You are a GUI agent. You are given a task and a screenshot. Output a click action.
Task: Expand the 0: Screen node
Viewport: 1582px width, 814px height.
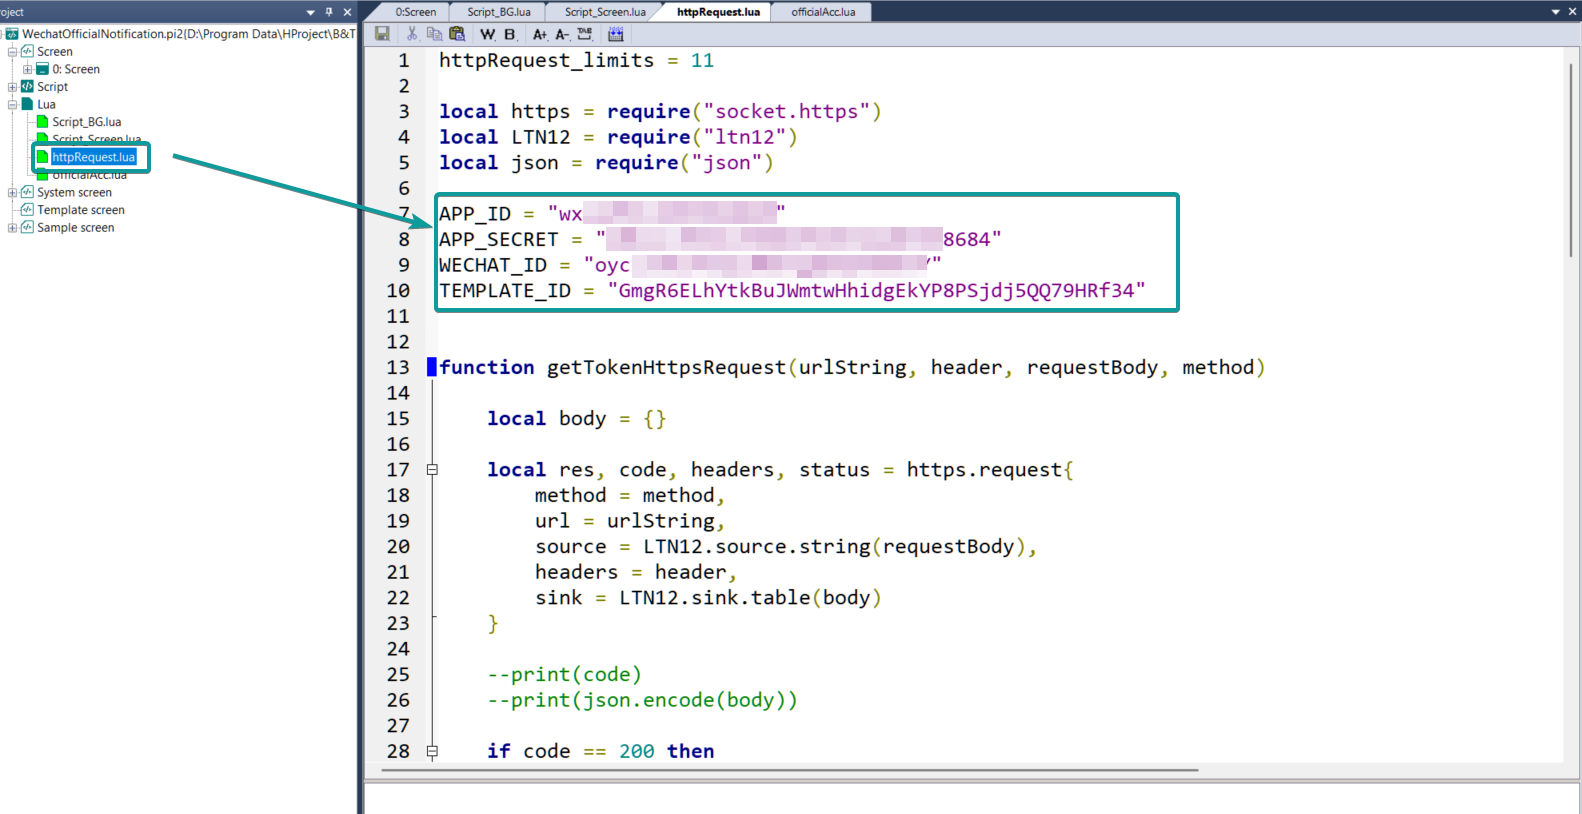(x=28, y=69)
